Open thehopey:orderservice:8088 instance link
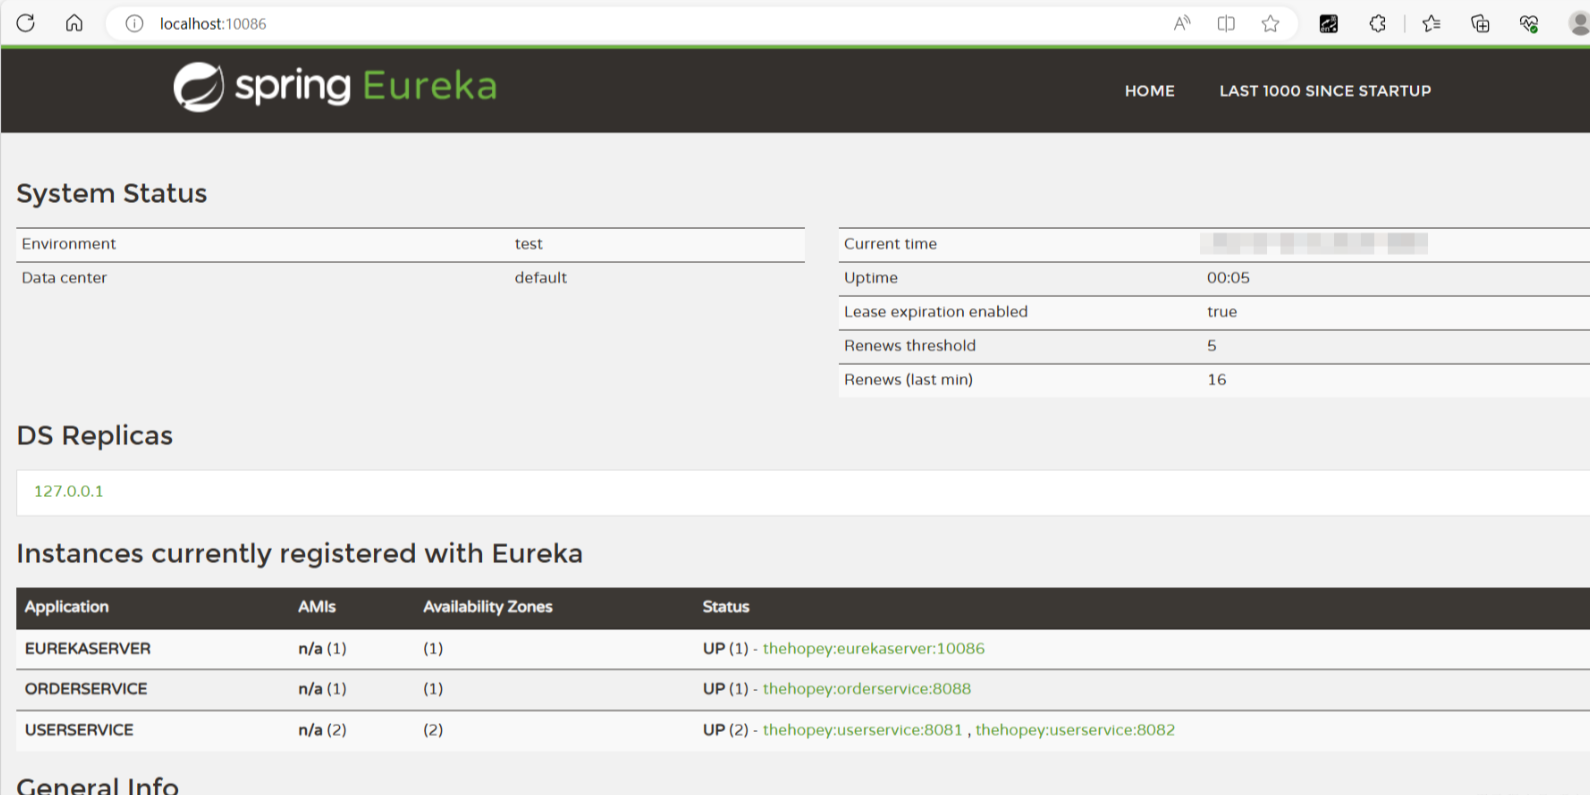Image resolution: width=1590 pixels, height=795 pixels. tap(866, 689)
